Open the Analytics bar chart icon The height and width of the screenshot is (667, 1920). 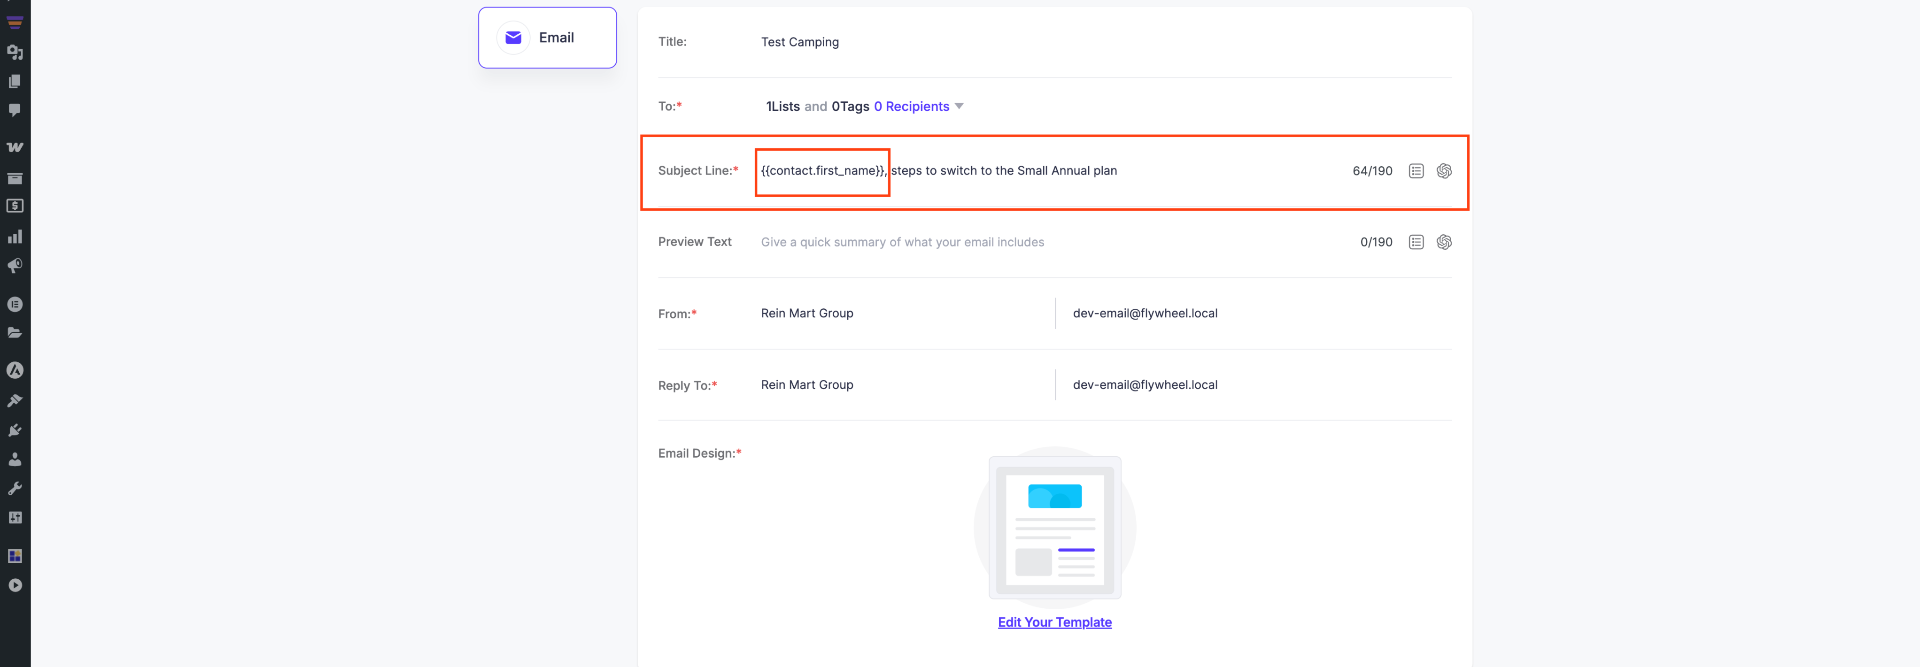(x=15, y=237)
